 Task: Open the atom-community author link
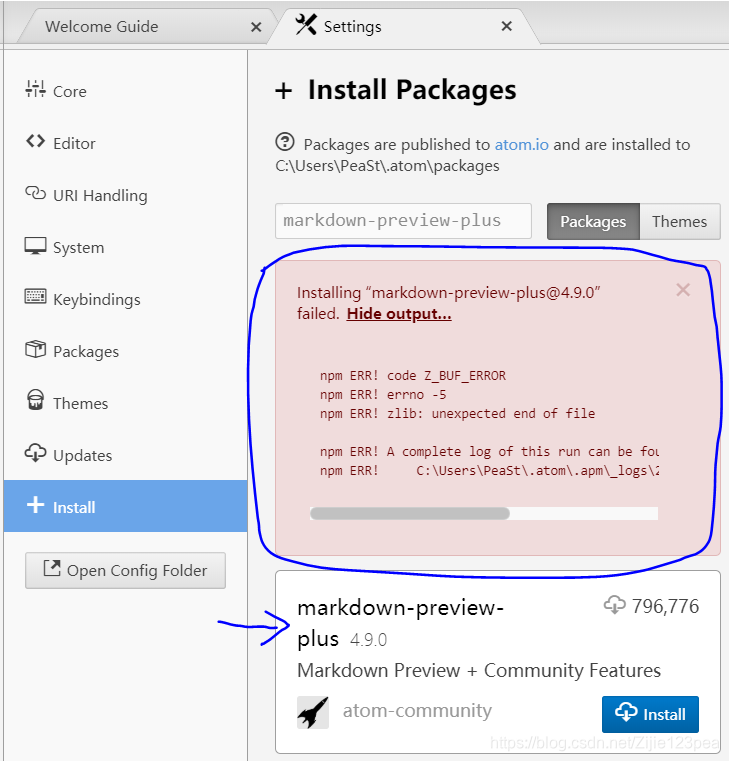(x=417, y=711)
